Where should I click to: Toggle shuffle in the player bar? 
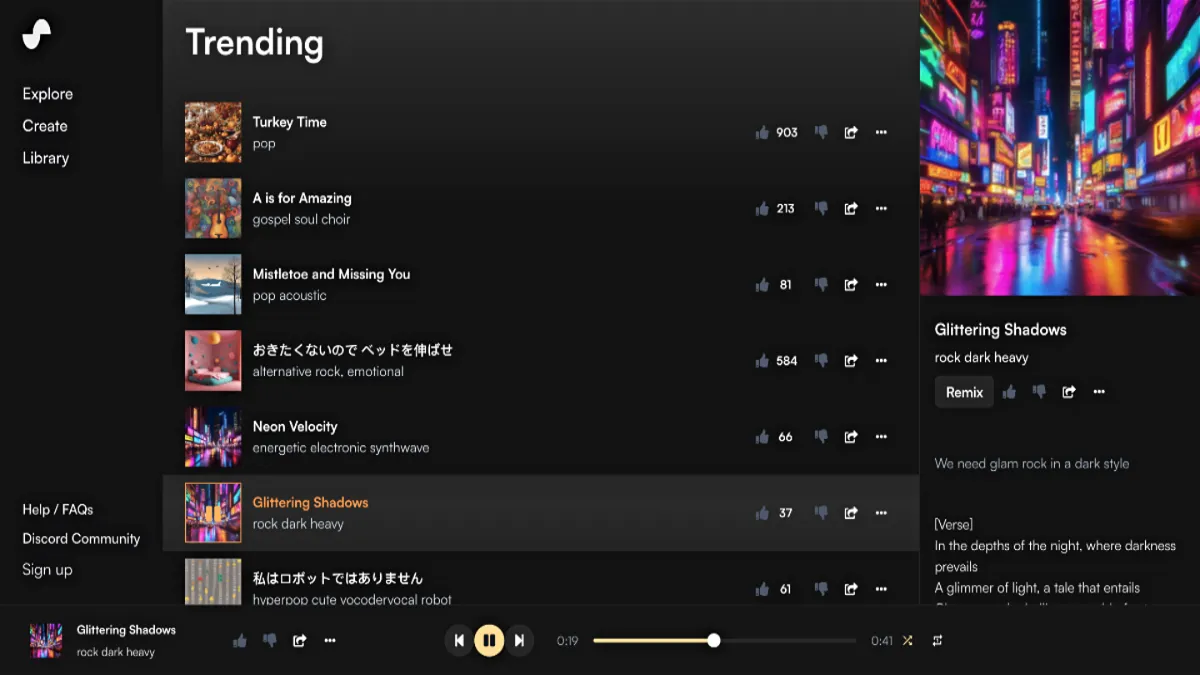907,641
